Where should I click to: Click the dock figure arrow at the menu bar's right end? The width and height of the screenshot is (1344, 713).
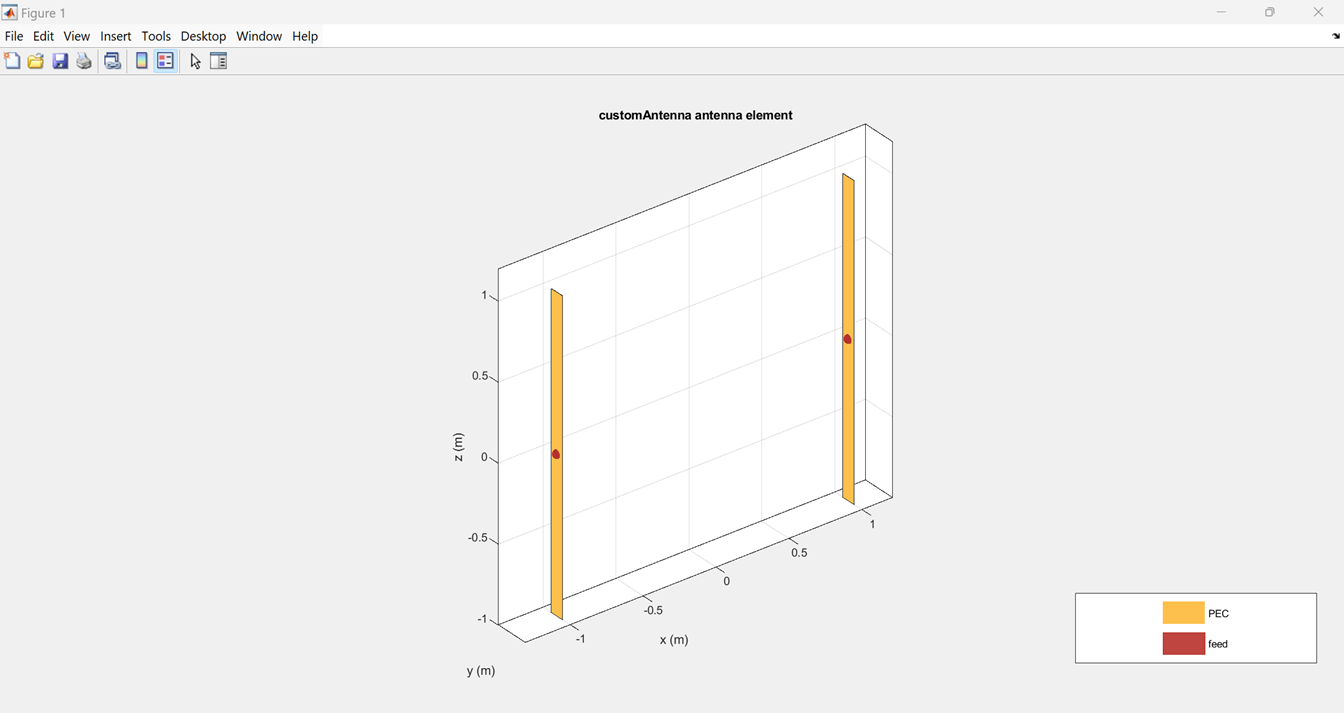tap(1336, 36)
